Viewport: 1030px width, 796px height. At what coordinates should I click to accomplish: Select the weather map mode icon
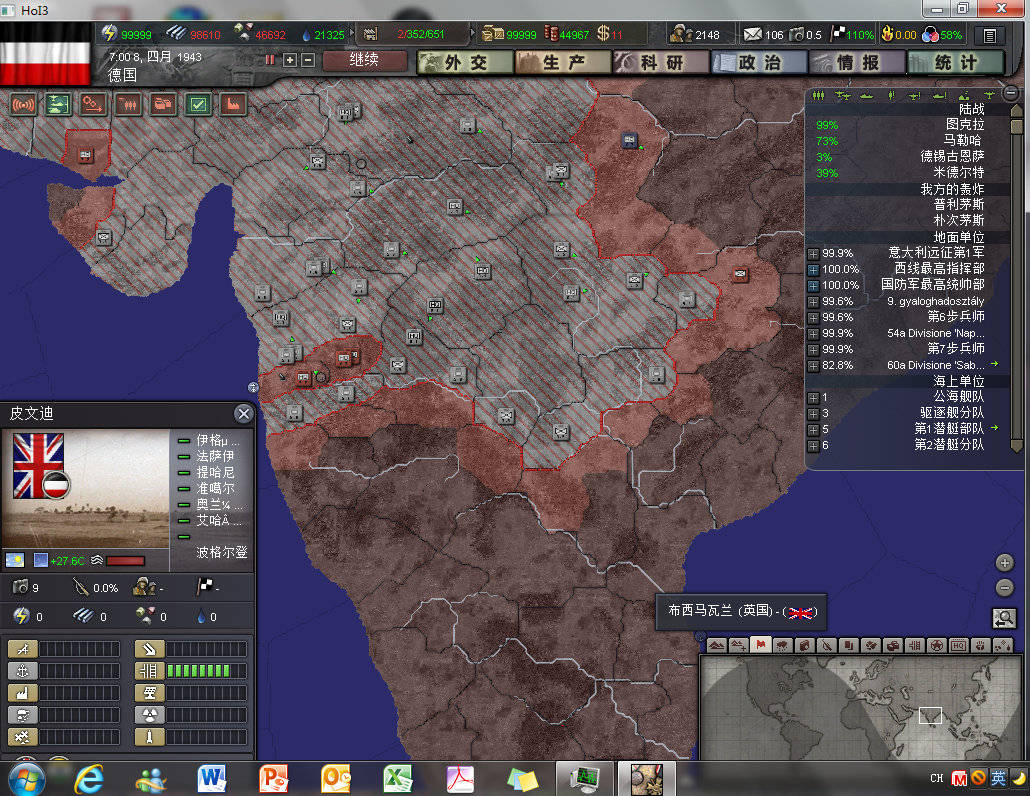point(783,646)
